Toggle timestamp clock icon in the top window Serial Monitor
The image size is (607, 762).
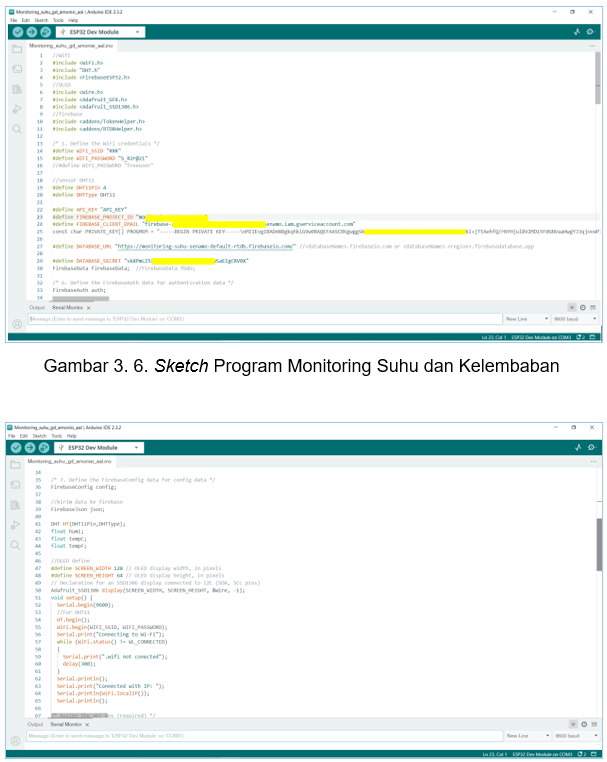coord(583,307)
